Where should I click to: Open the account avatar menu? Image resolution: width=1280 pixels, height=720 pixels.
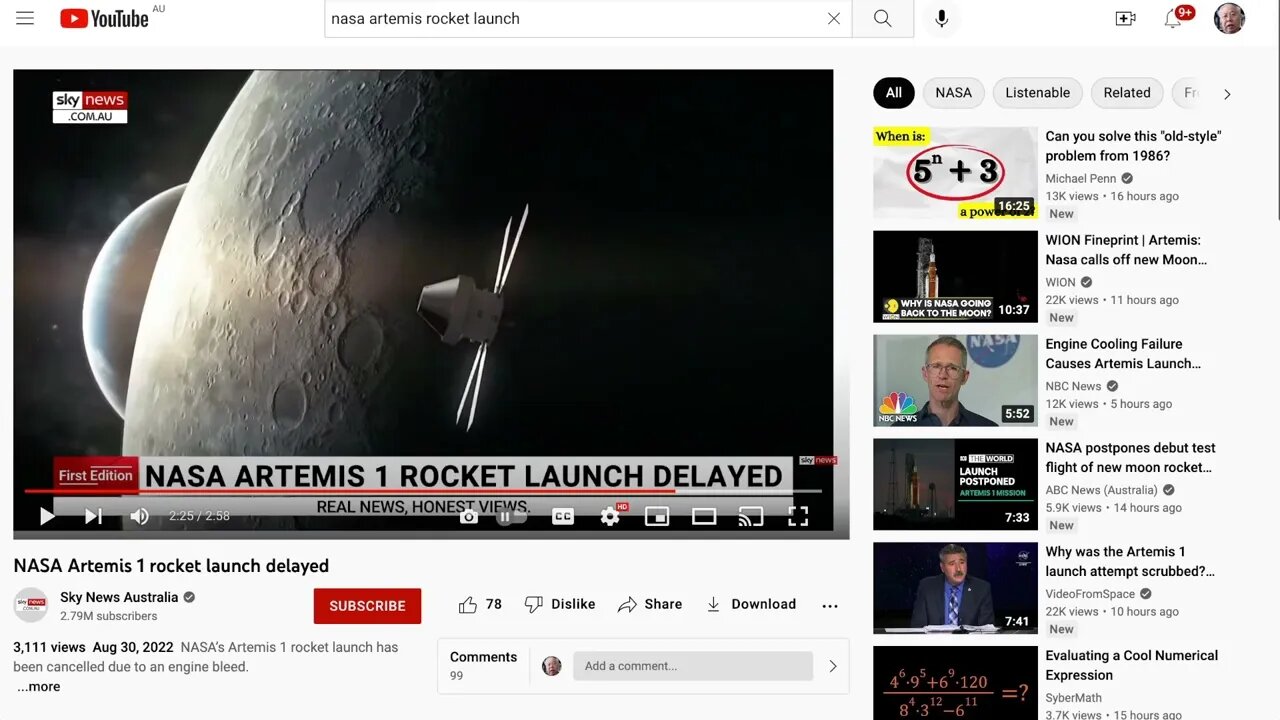[1229, 18]
